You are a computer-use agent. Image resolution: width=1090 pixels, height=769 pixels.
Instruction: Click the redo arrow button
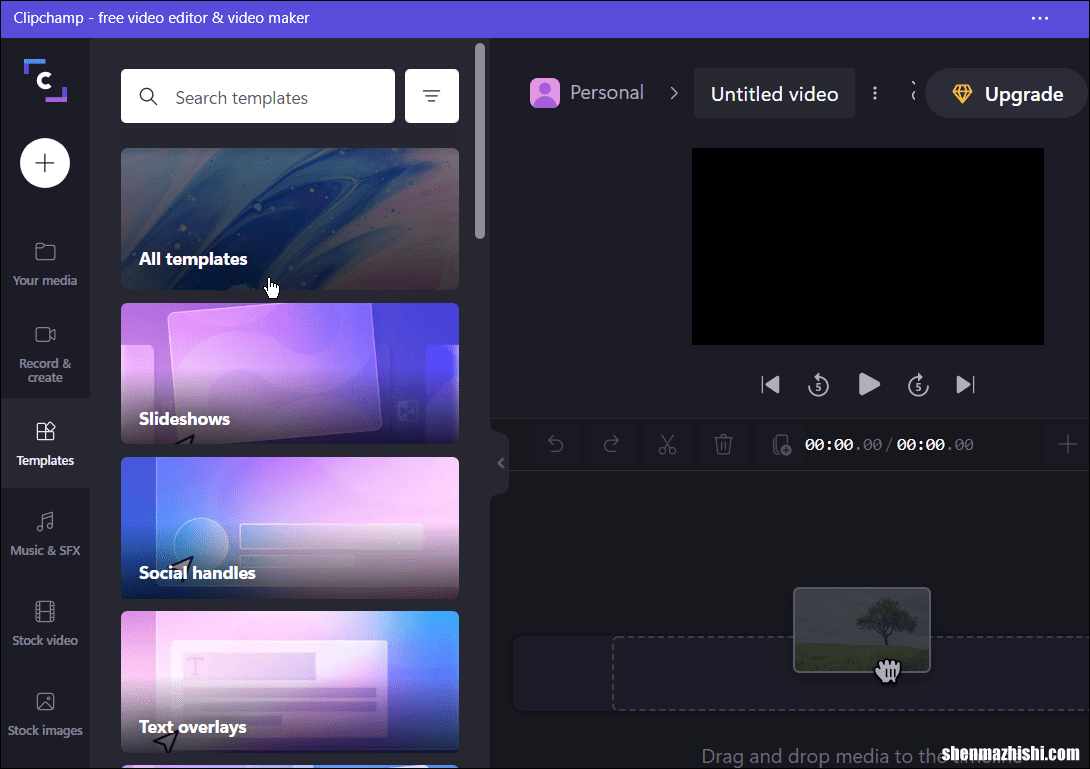[x=611, y=444]
